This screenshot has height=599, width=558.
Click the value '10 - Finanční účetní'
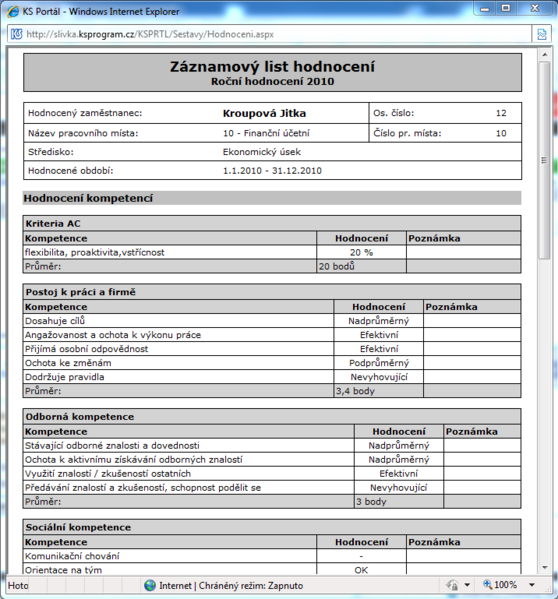266,133
